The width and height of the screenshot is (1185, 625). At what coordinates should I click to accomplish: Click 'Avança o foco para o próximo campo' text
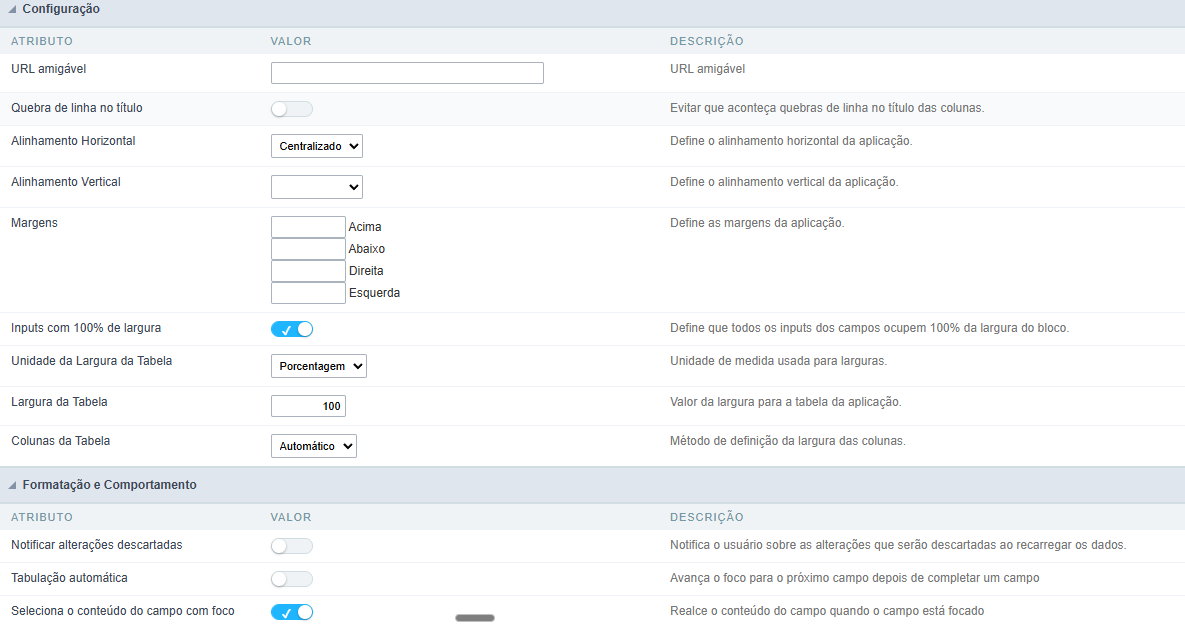click(855, 578)
